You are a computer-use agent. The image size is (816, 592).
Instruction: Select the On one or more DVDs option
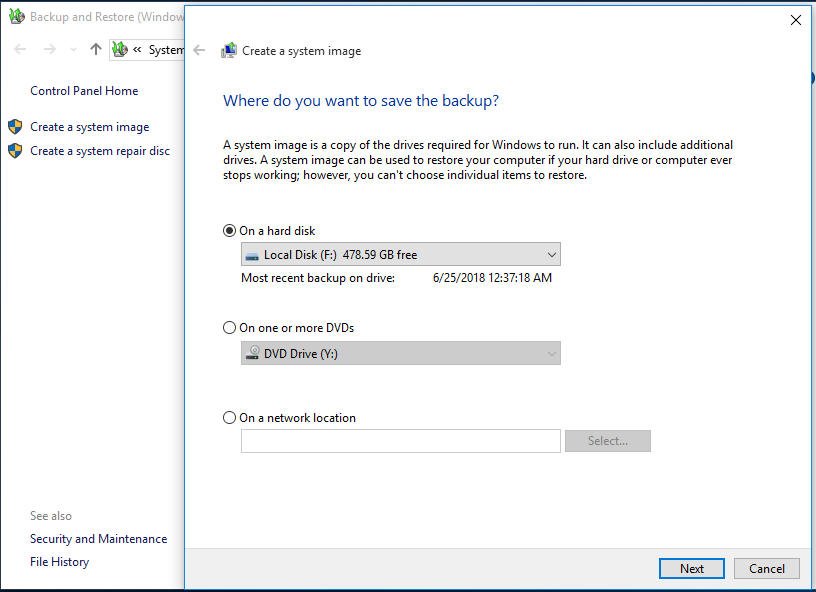[x=230, y=328]
